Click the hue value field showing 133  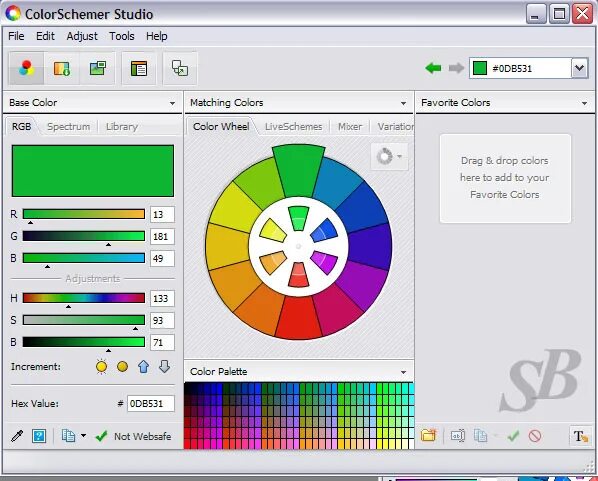pyautogui.click(x=162, y=298)
